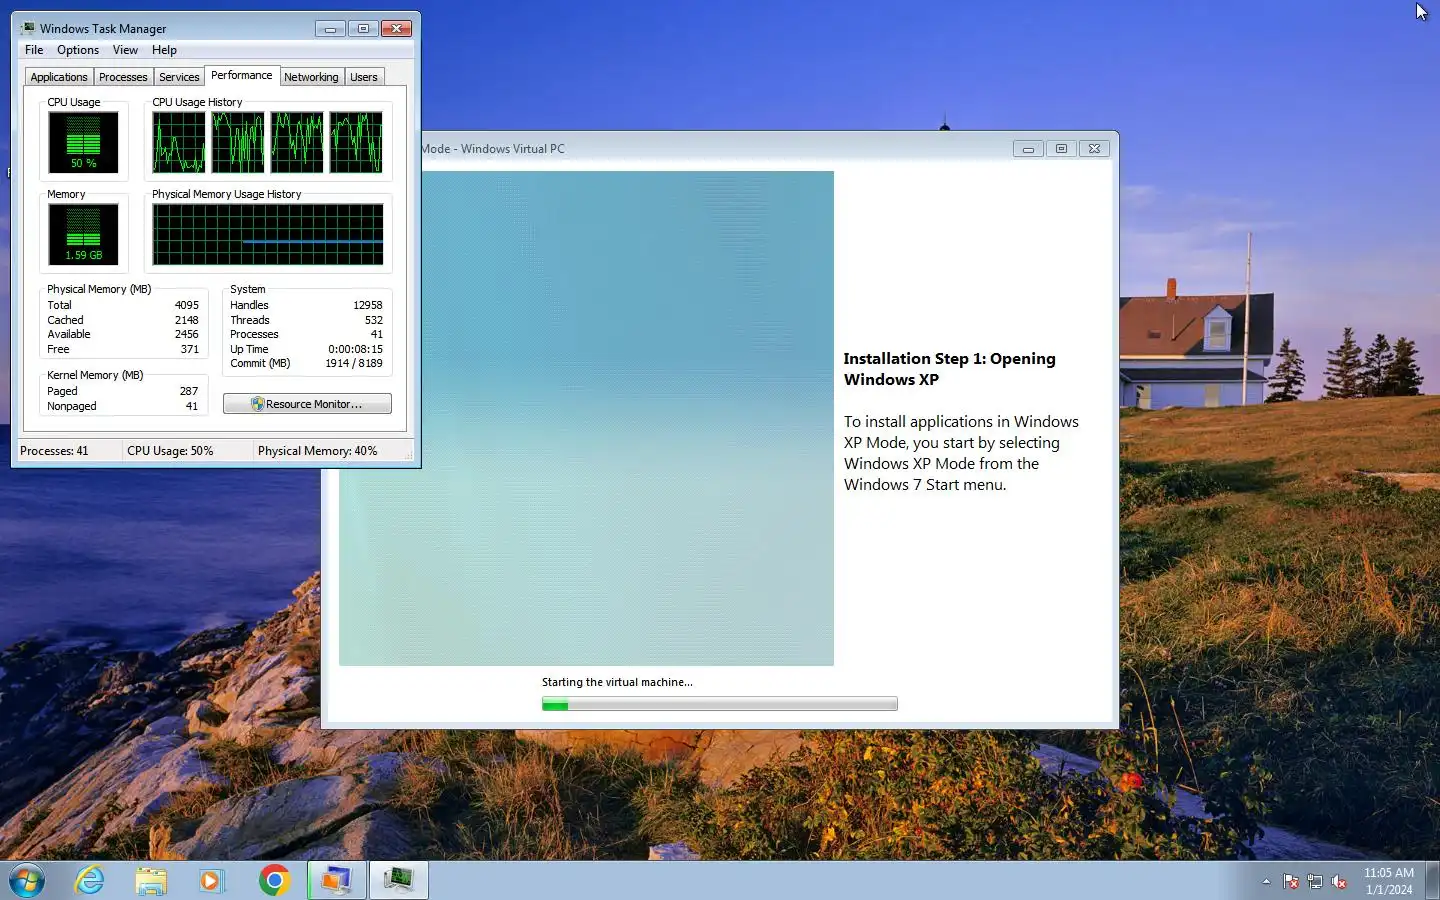This screenshot has height=900, width=1440.
Task: Switch to the Networking tab
Action: 311,77
